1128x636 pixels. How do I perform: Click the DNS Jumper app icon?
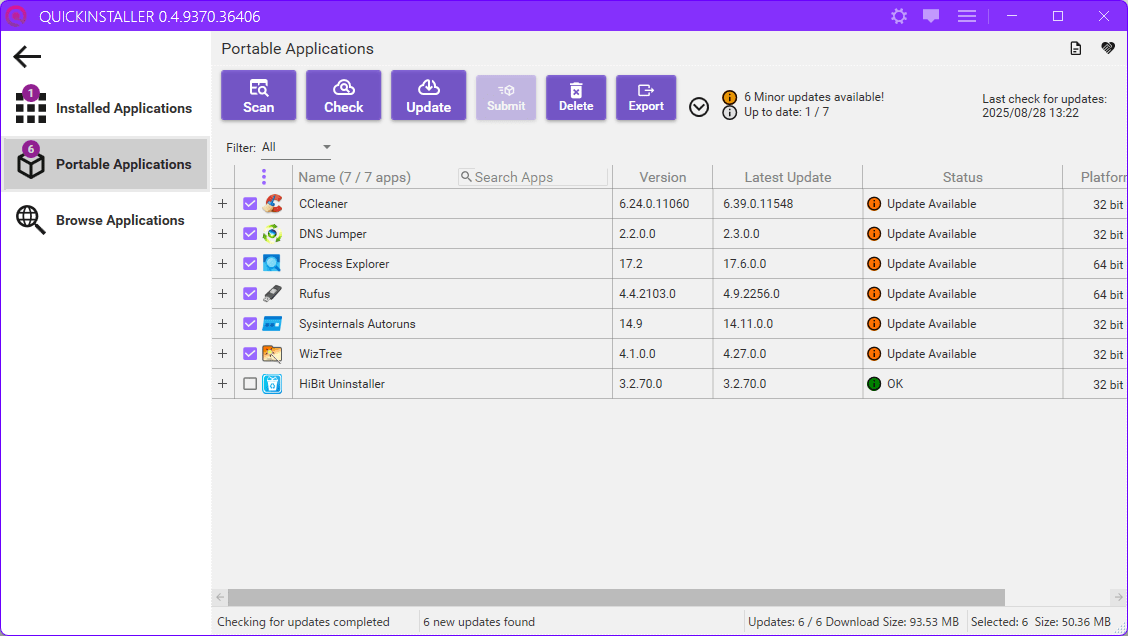(x=272, y=234)
